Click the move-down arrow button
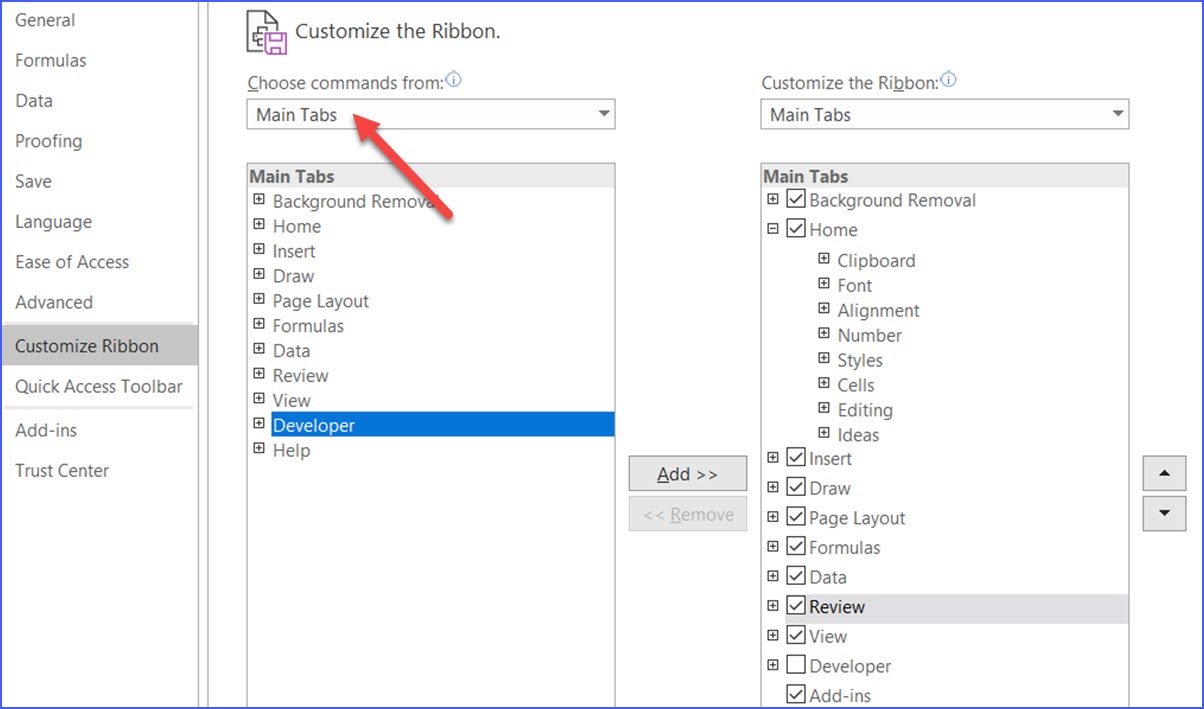 point(1163,513)
